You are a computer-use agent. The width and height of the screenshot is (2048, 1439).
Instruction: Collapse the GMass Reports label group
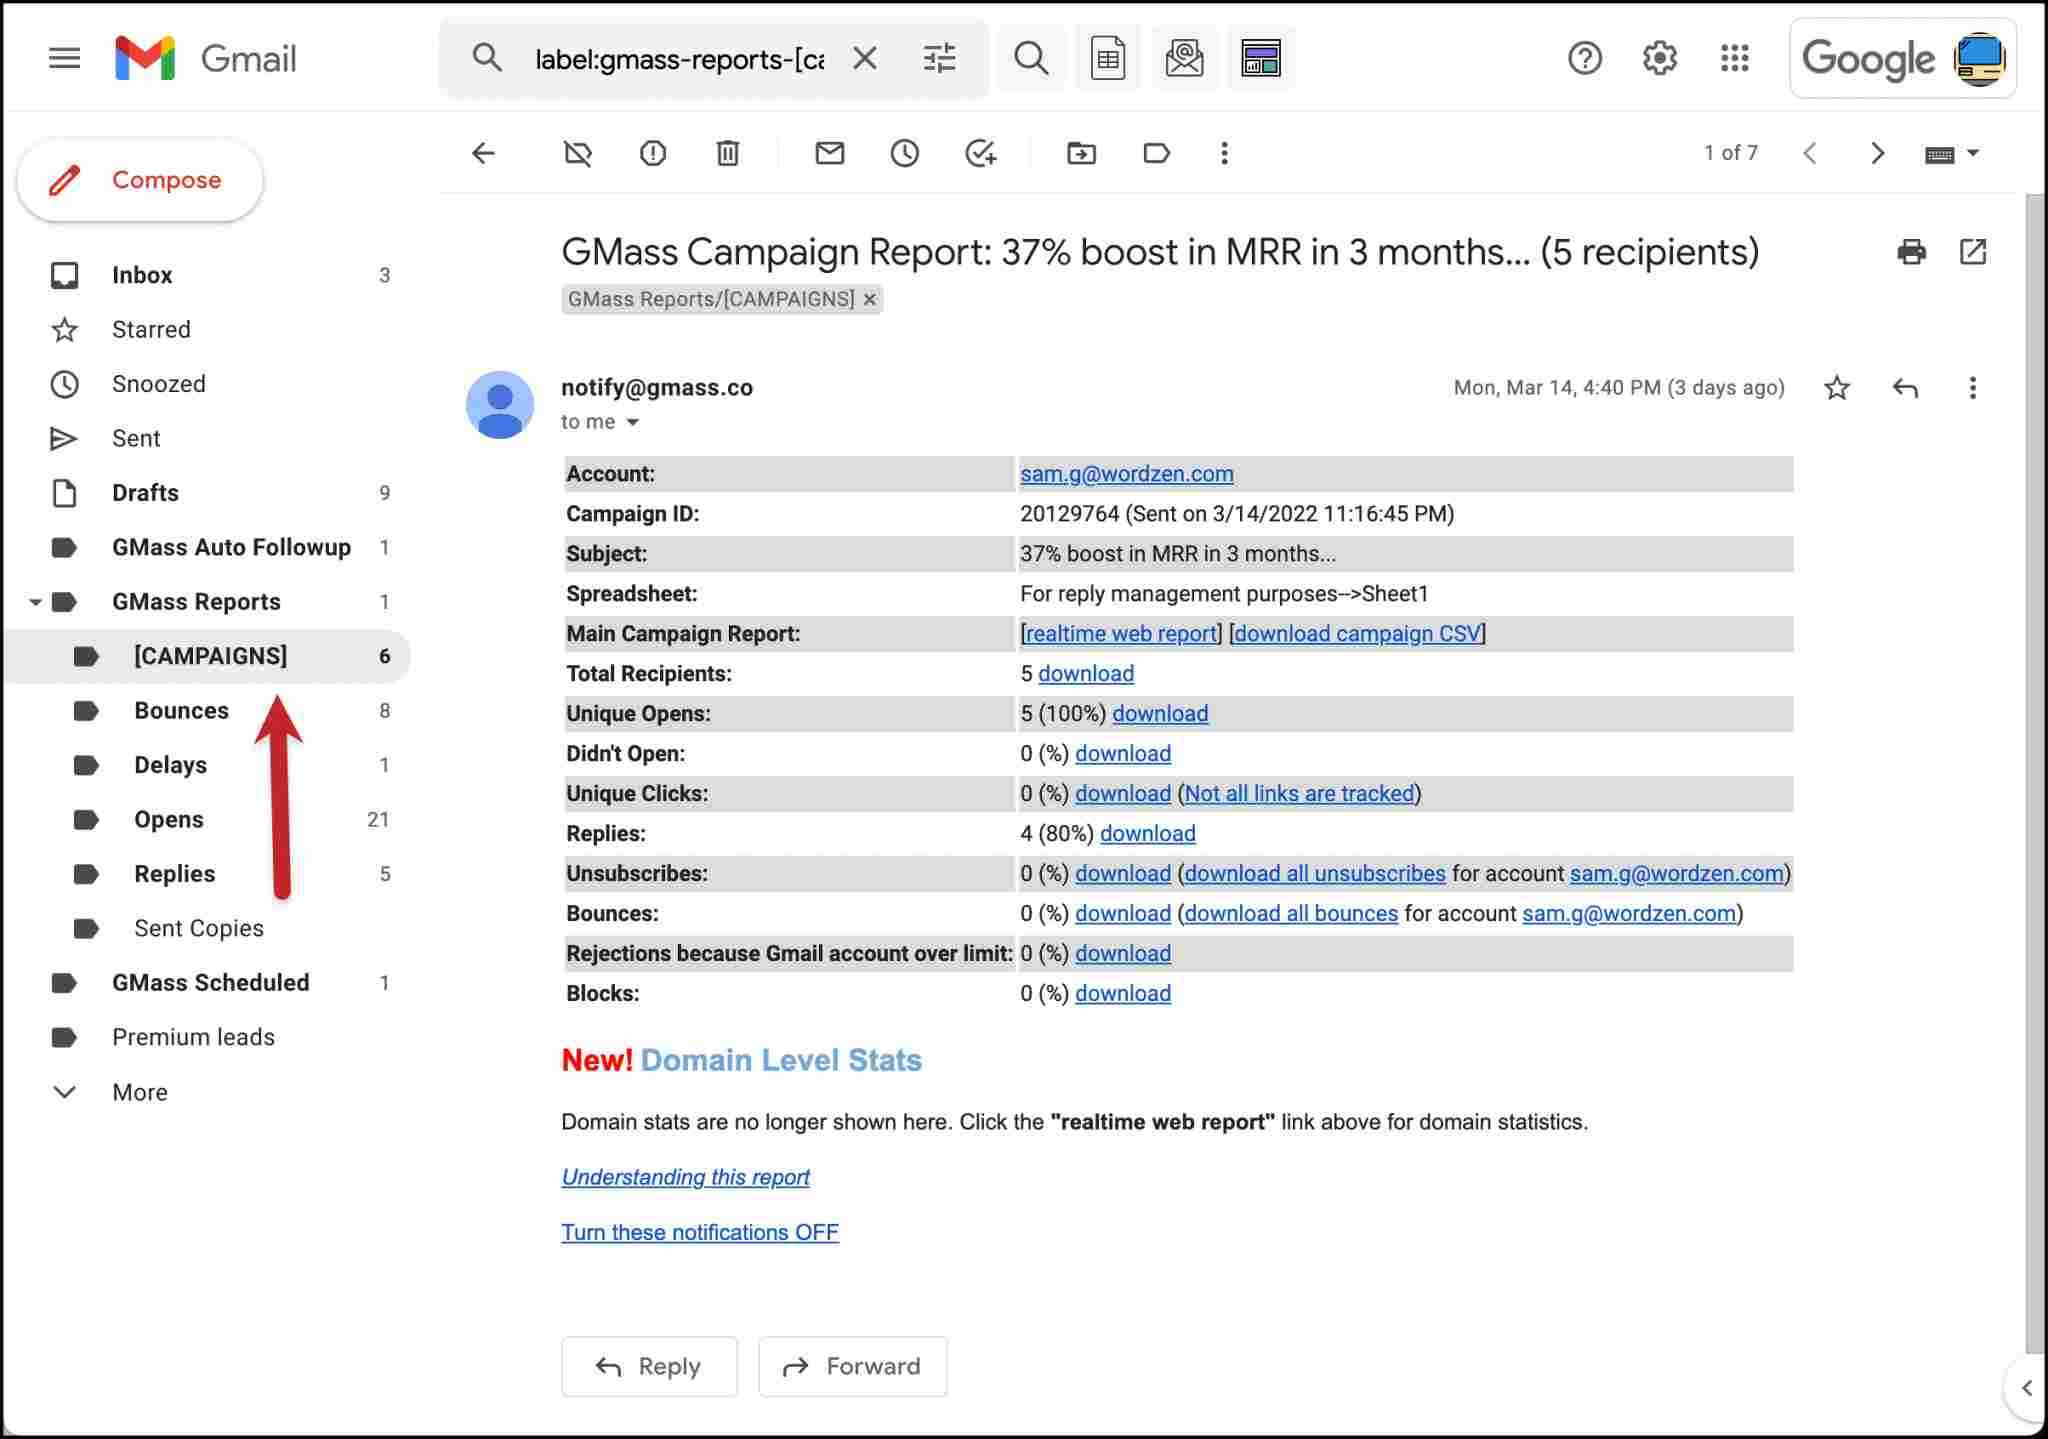[36, 601]
